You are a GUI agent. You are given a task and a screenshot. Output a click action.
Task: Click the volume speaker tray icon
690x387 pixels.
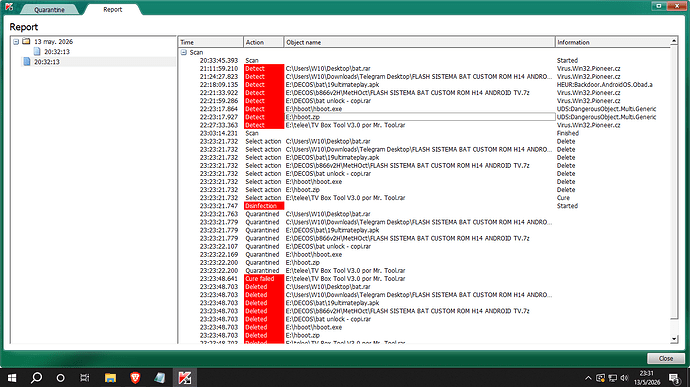click(624, 378)
